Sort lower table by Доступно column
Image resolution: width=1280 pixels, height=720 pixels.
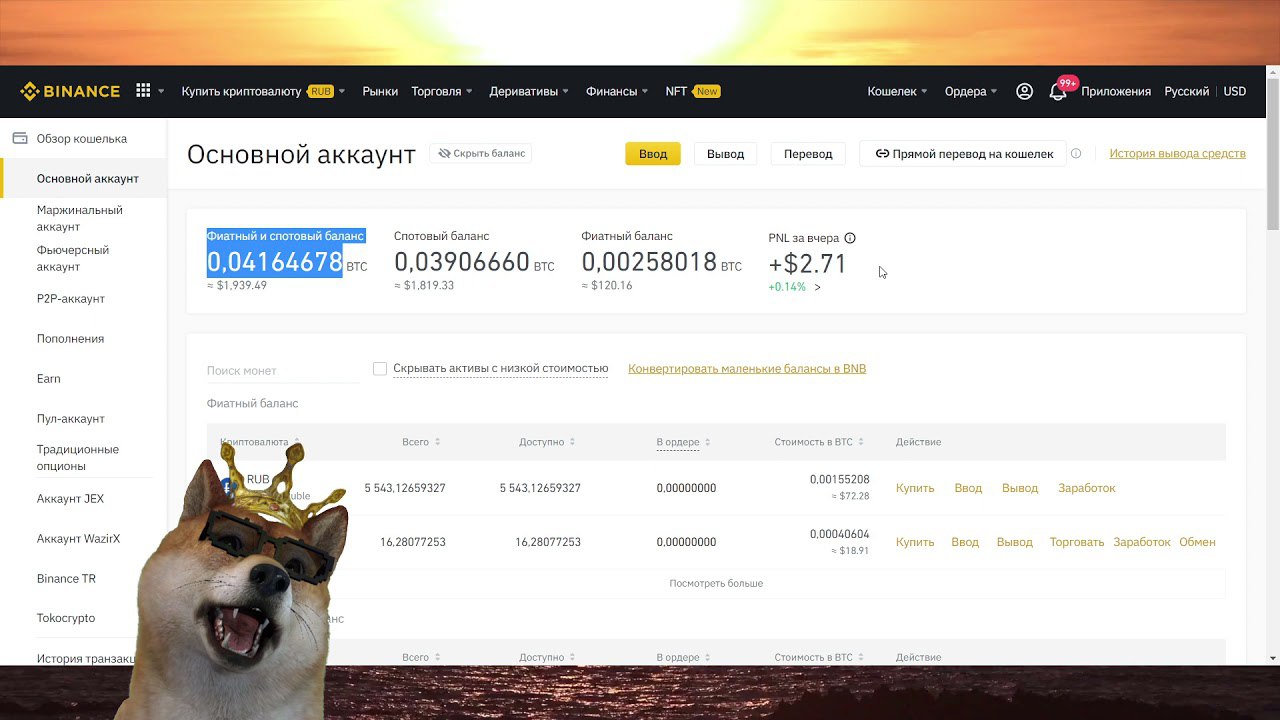tap(572, 658)
